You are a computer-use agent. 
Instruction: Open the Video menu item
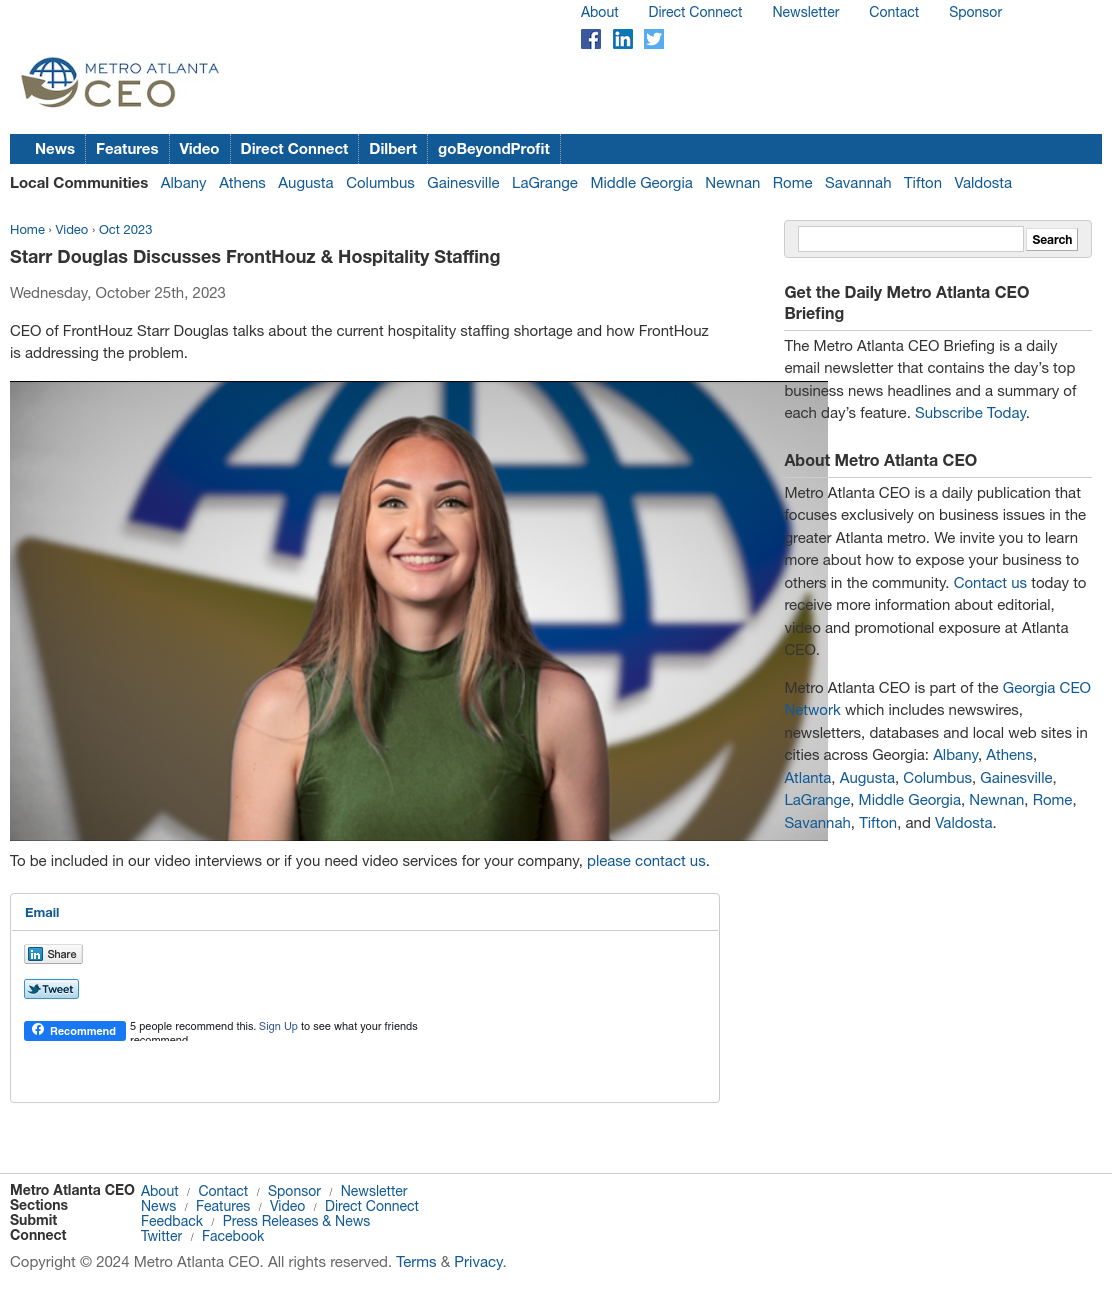point(199,149)
